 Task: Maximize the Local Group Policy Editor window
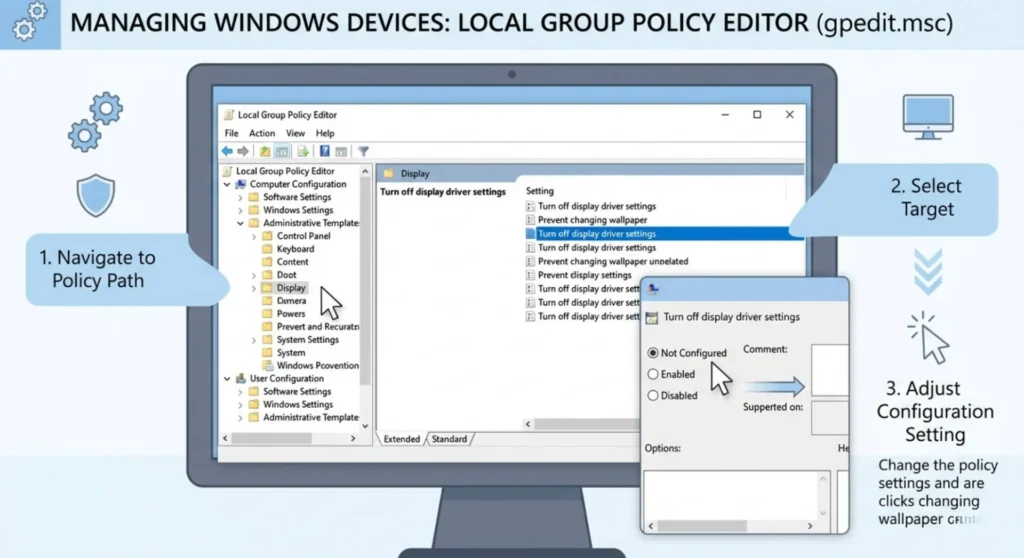(757, 115)
